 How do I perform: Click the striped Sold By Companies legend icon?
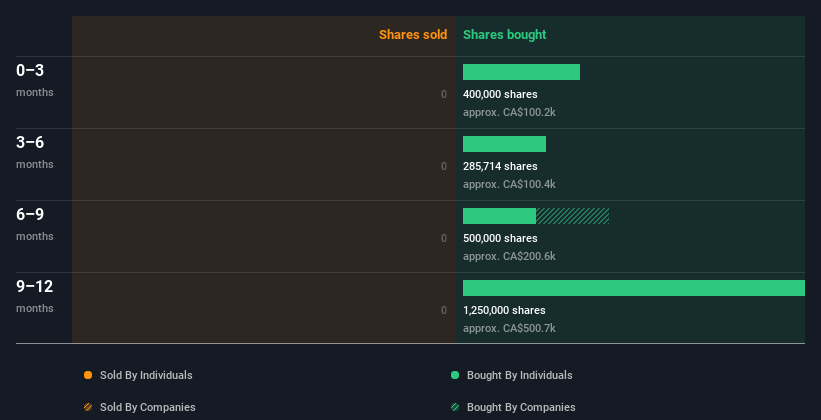[x=88, y=407]
